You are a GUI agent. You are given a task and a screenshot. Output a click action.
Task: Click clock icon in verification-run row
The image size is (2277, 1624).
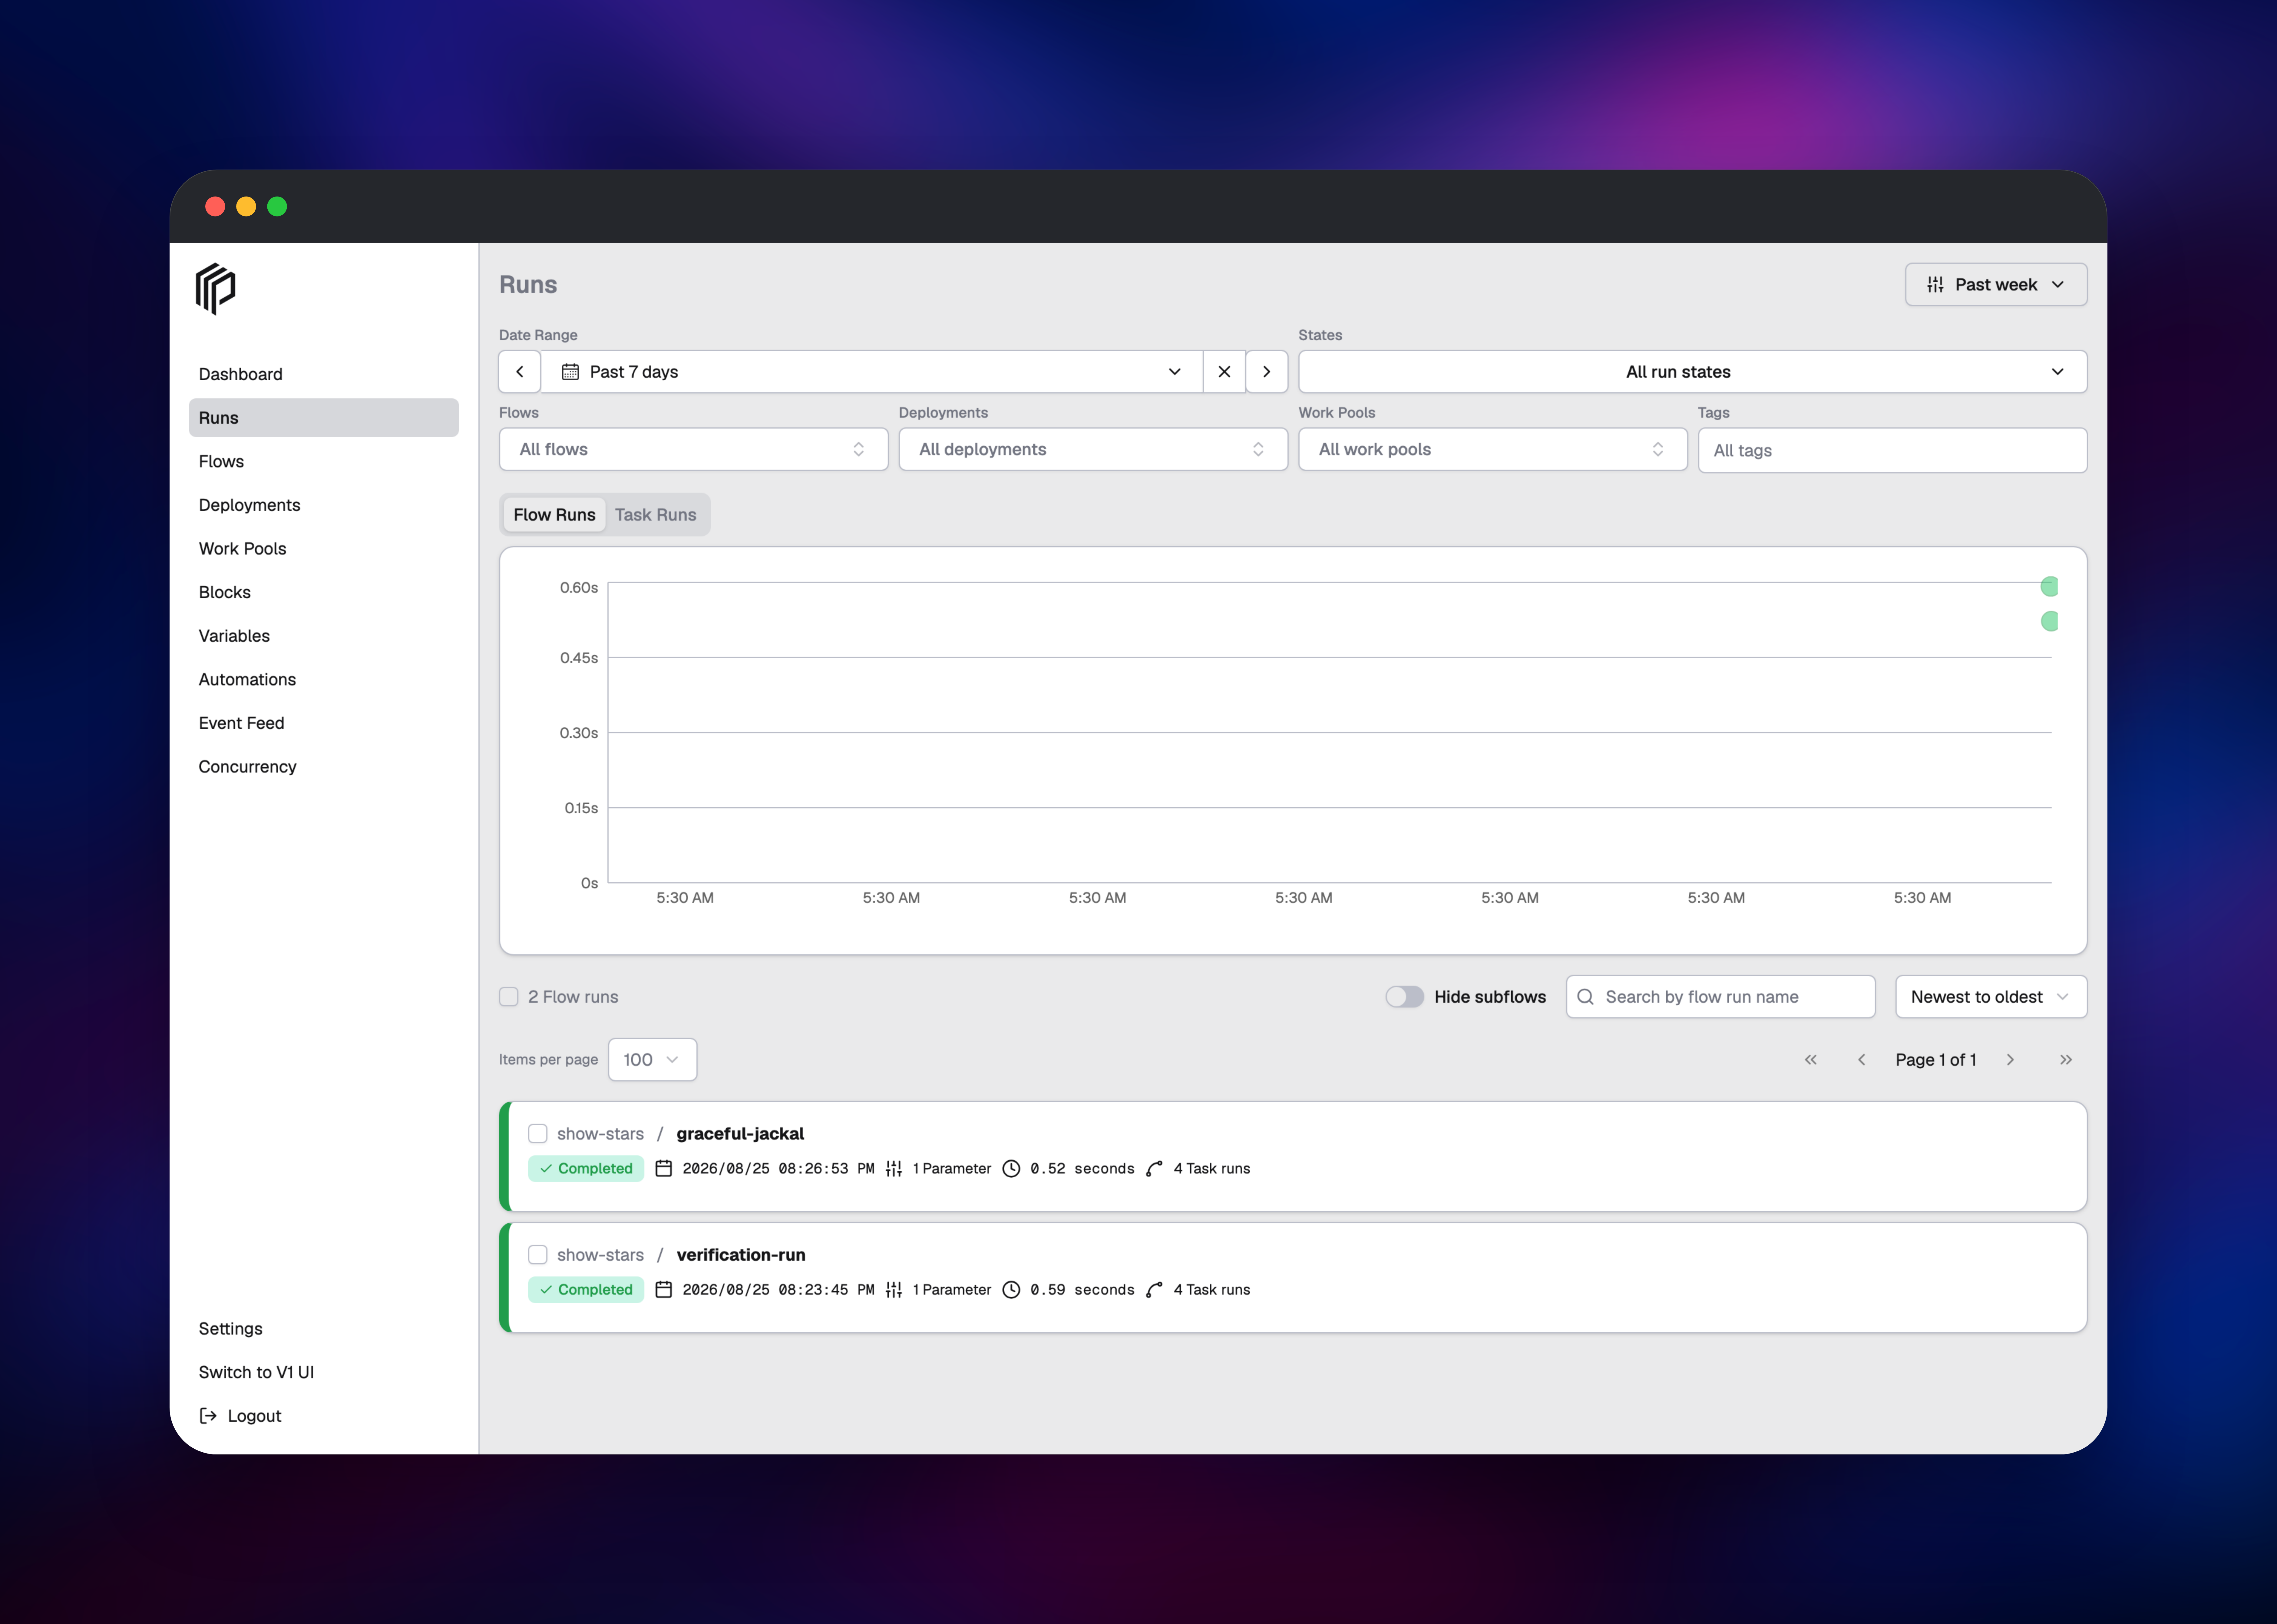[1011, 1290]
